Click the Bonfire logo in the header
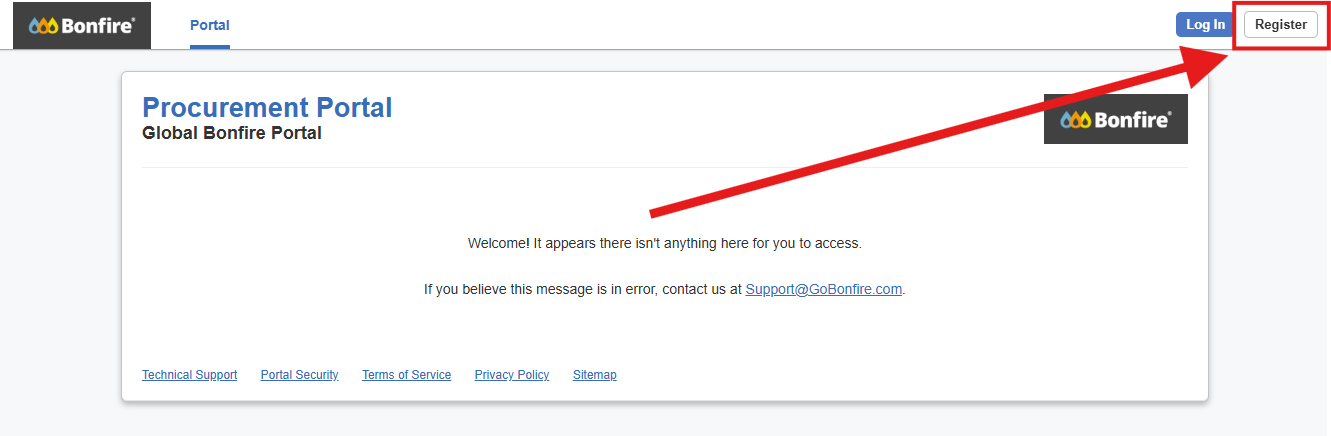Image resolution: width=1331 pixels, height=436 pixels. pos(82,25)
